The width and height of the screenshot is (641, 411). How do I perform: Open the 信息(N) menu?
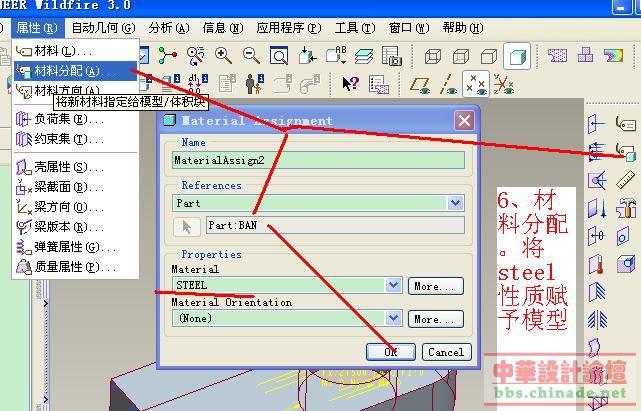pos(223,28)
